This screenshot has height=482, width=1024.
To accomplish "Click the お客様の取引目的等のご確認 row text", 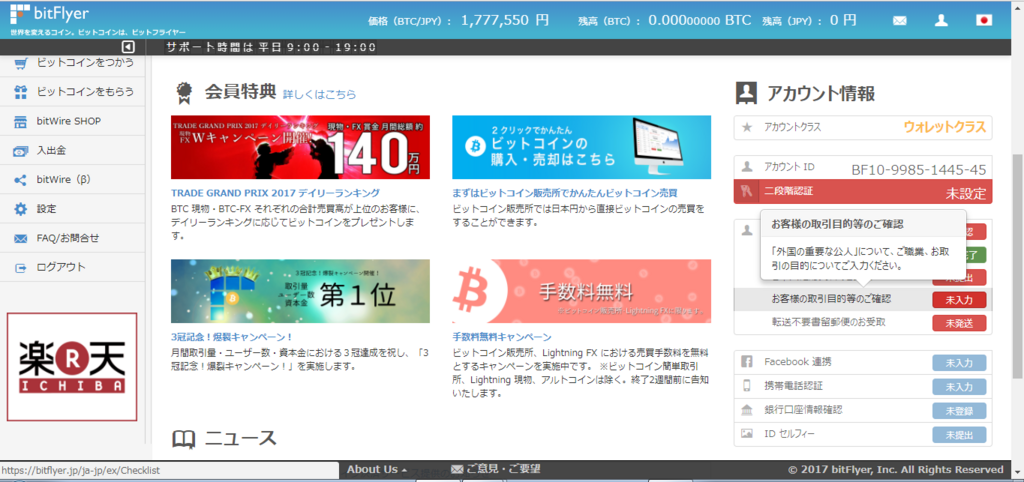I will 831,299.
